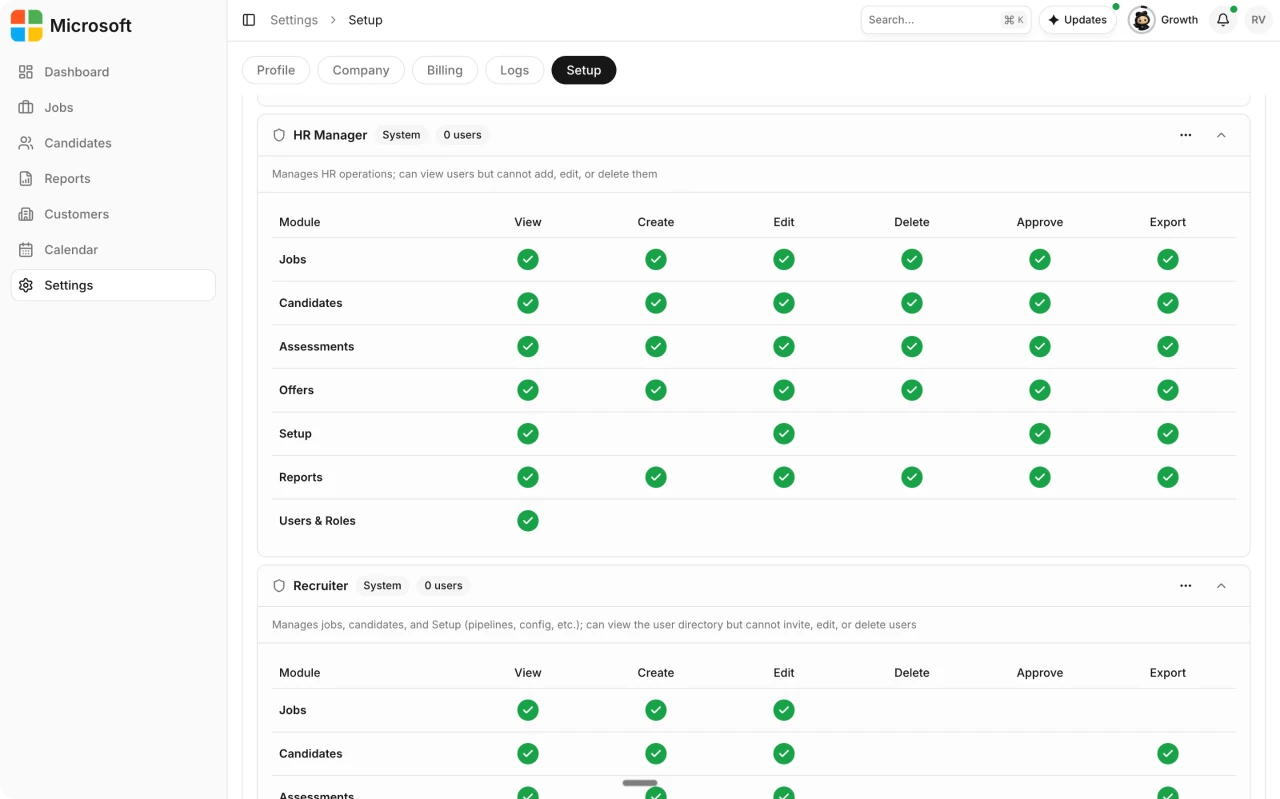Switch to the Profile tab
Screen dimensions: 1280x799
coord(276,70)
